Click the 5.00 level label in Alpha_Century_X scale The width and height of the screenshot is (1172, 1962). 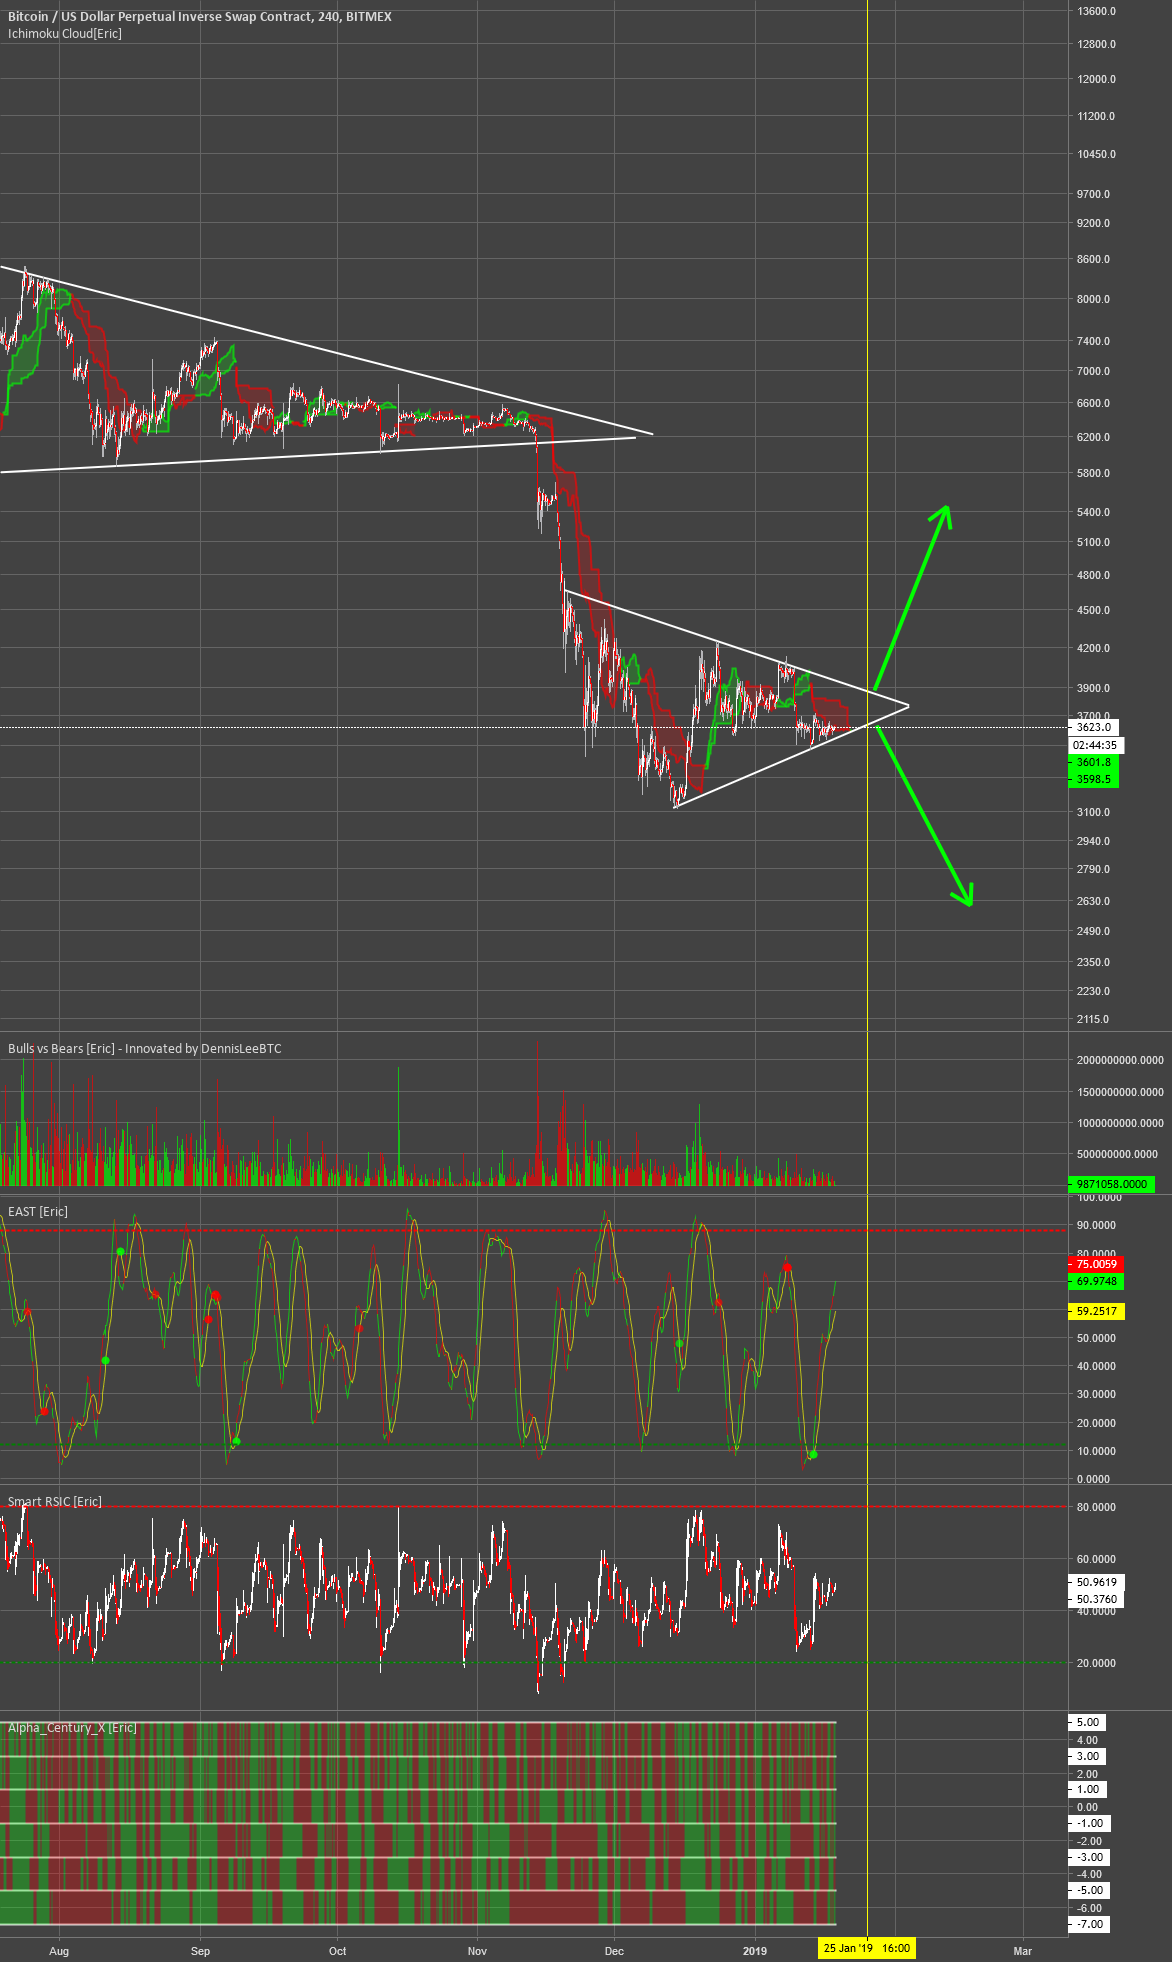[1087, 1722]
